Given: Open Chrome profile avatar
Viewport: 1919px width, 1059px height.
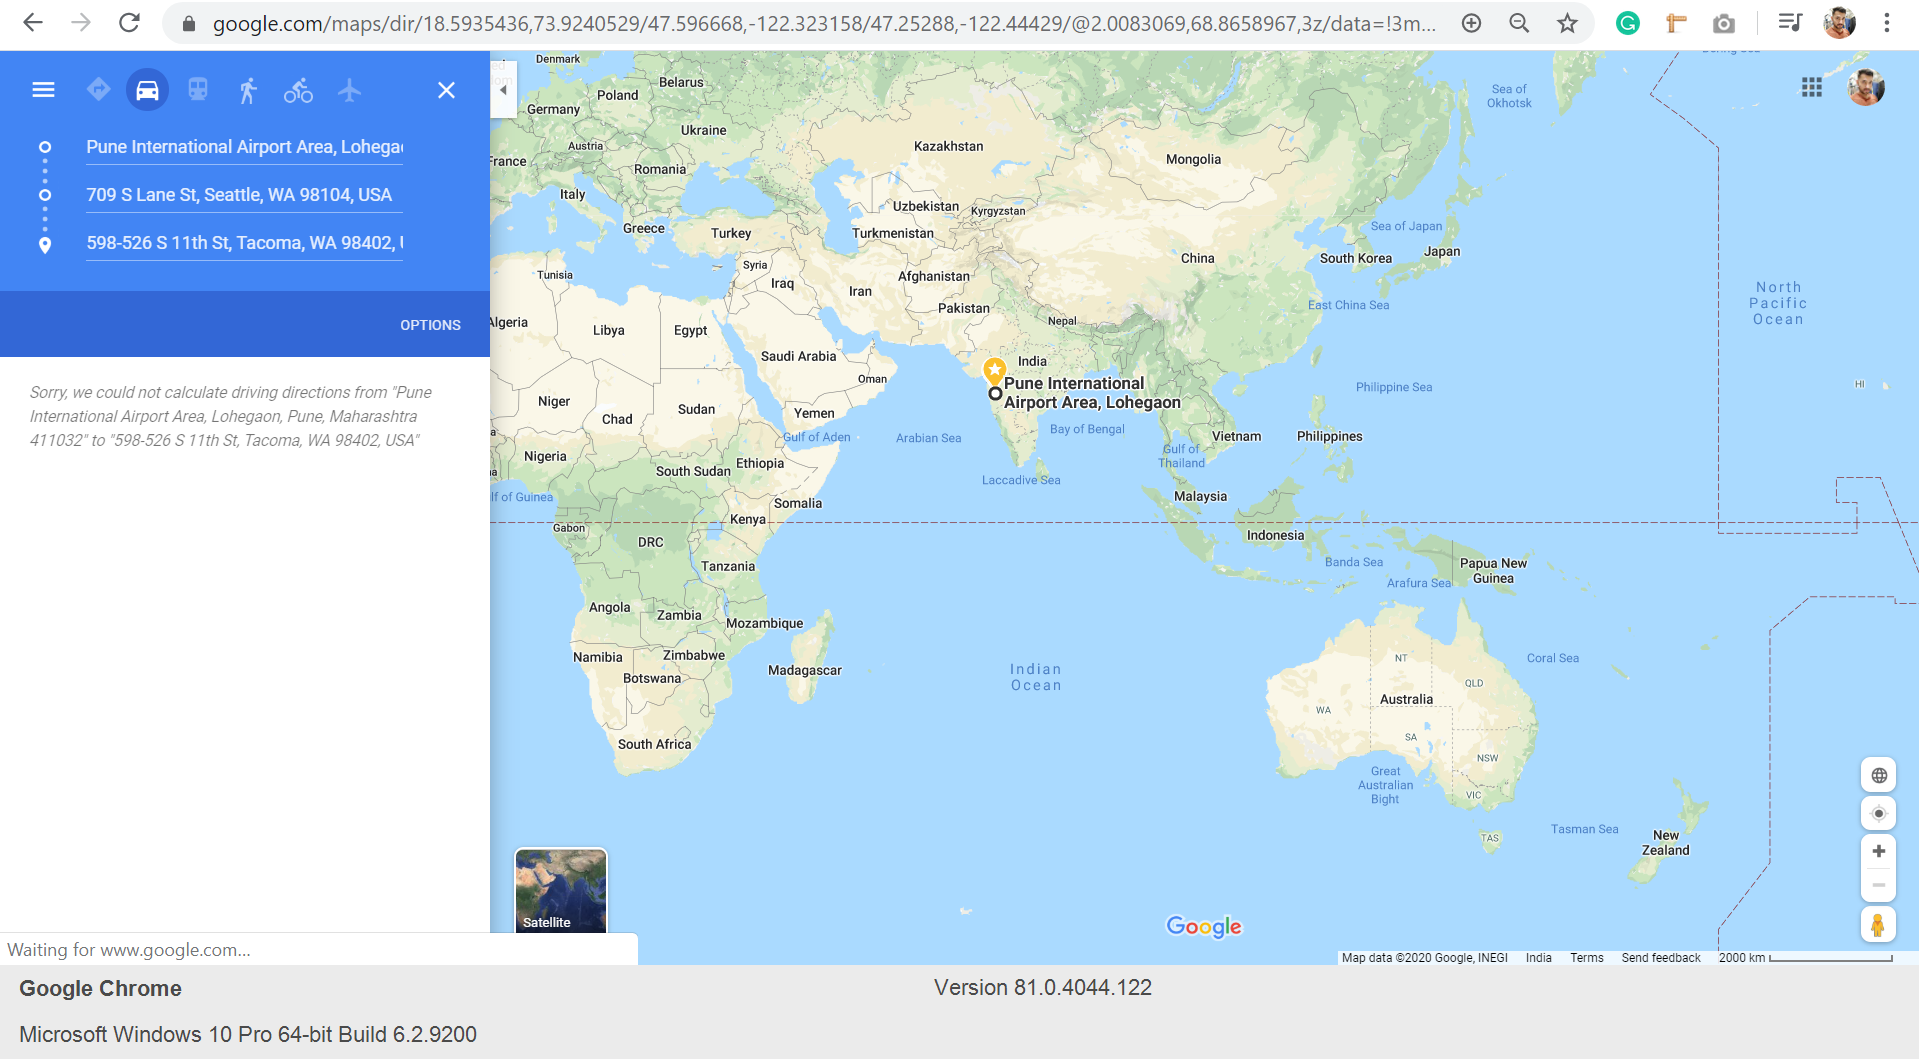Looking at the screenshot, I should (1839, 23).
